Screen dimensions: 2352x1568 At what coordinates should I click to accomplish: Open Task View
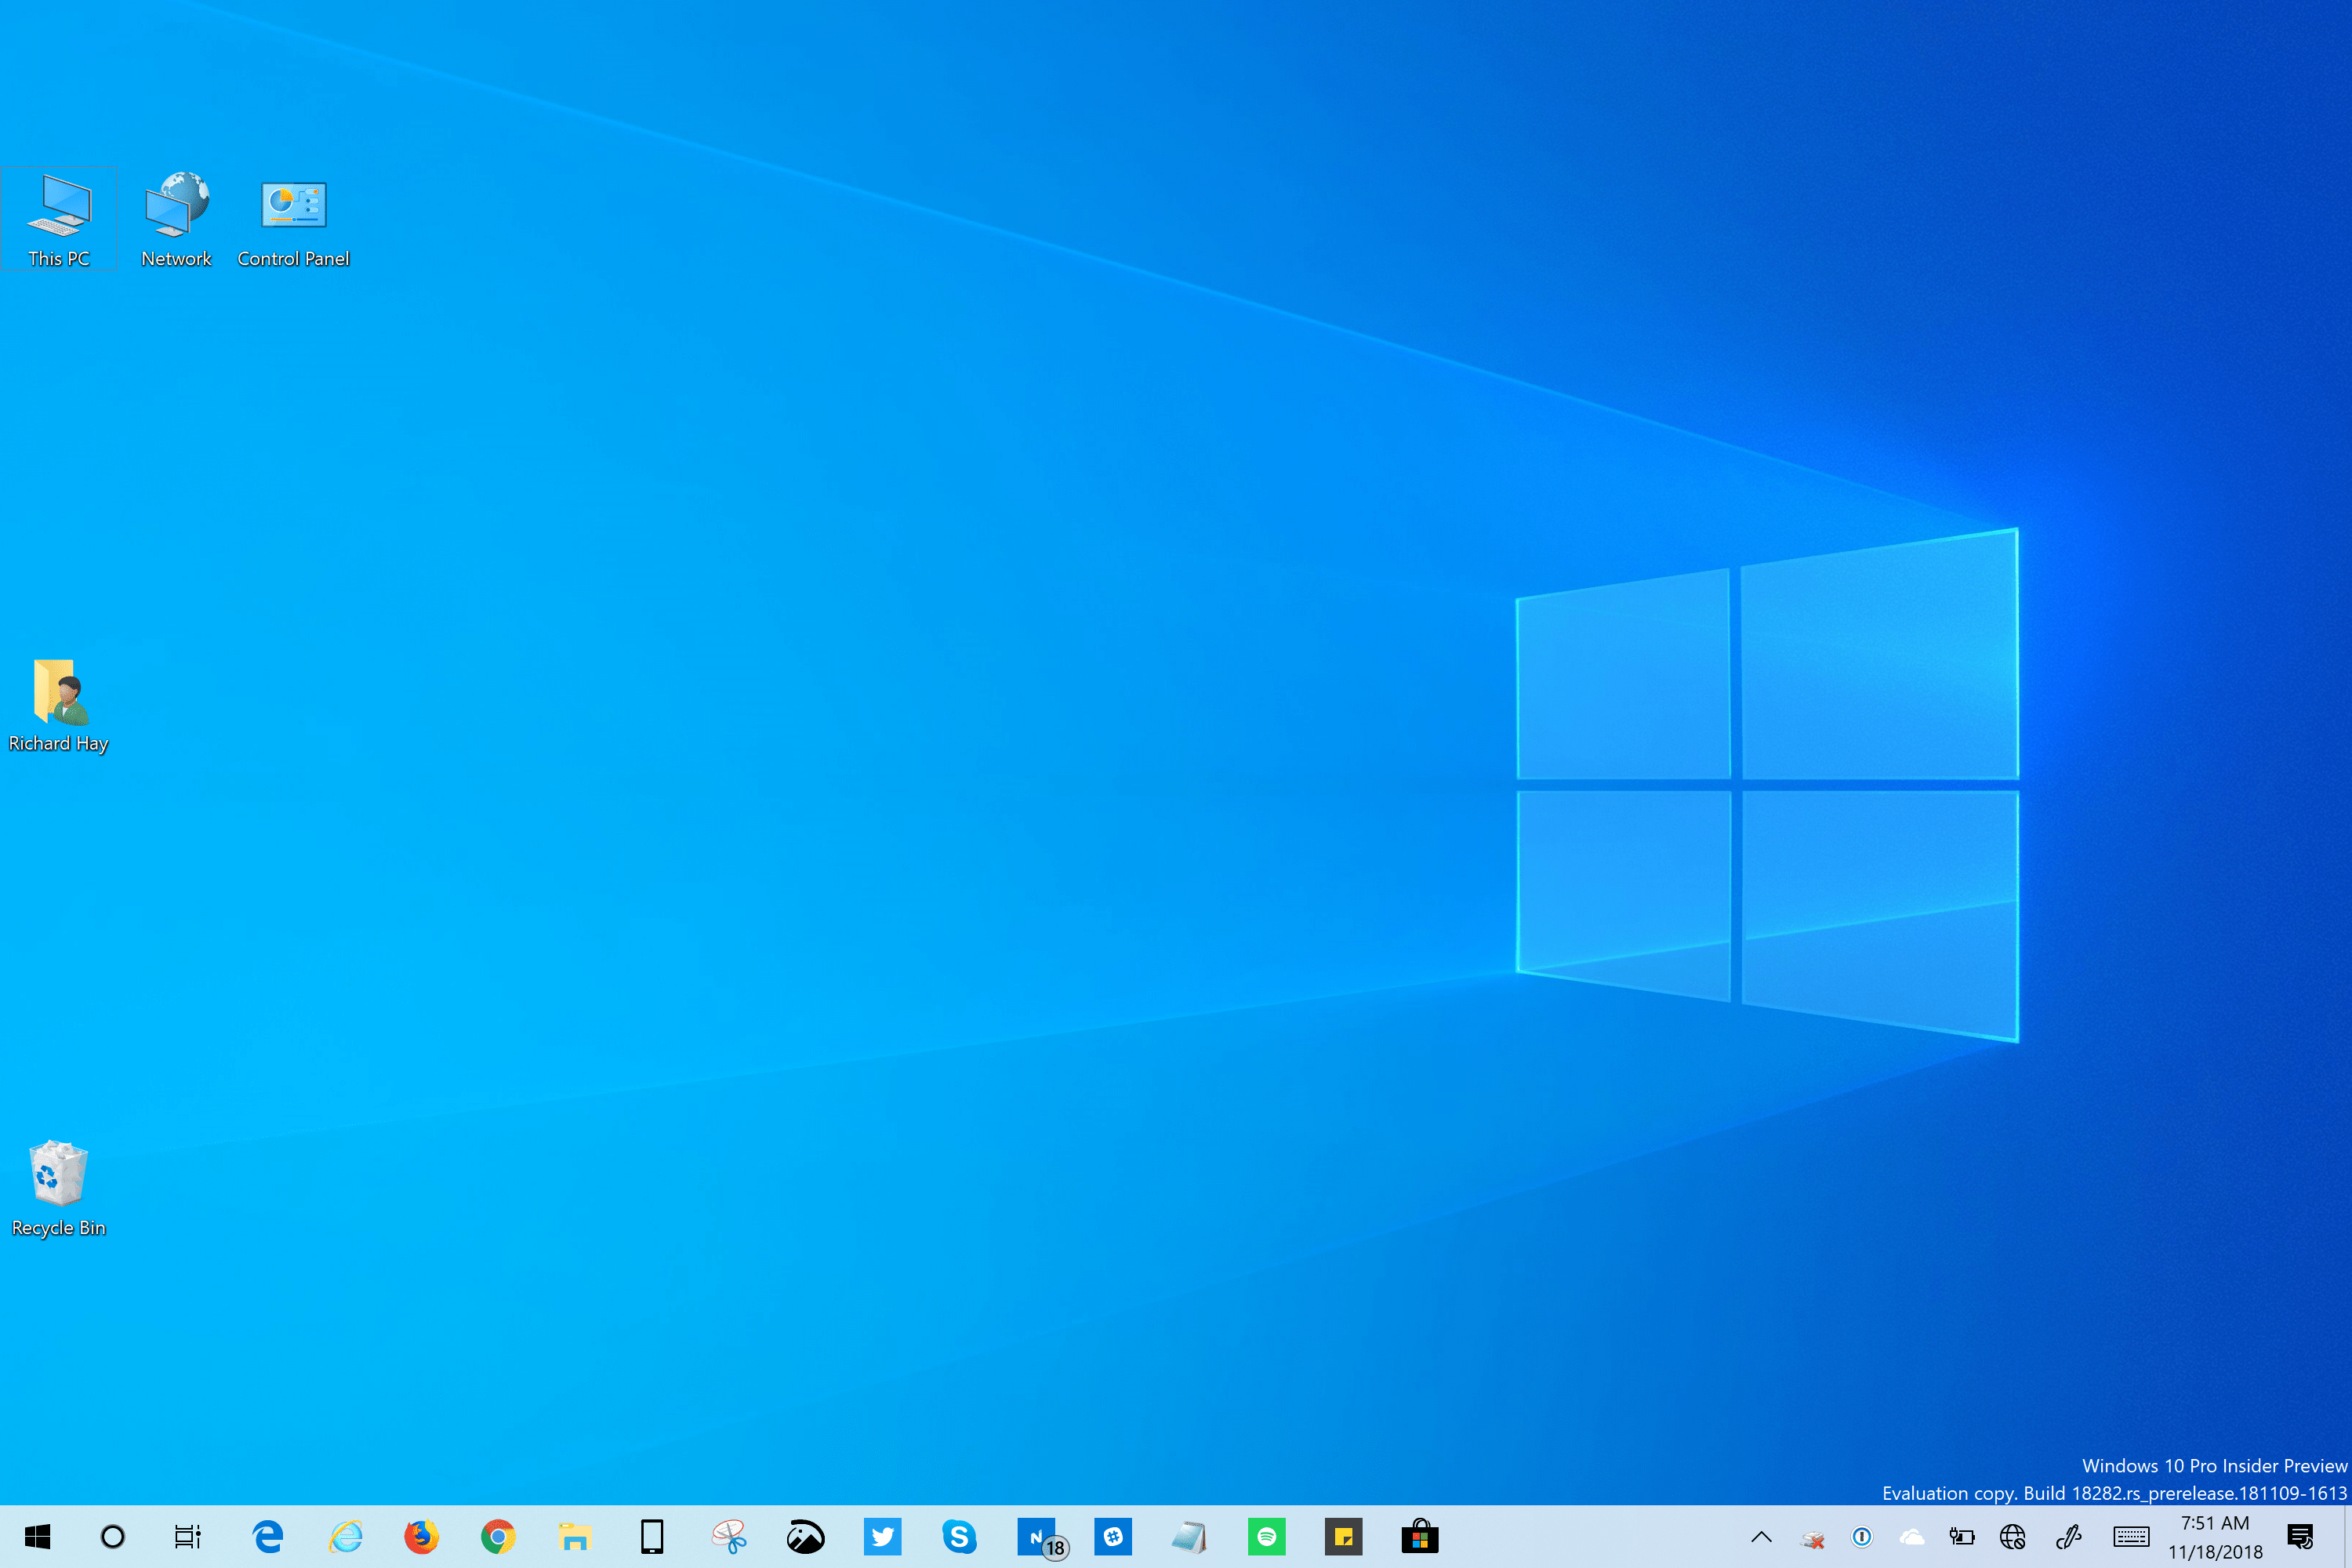187,1537
